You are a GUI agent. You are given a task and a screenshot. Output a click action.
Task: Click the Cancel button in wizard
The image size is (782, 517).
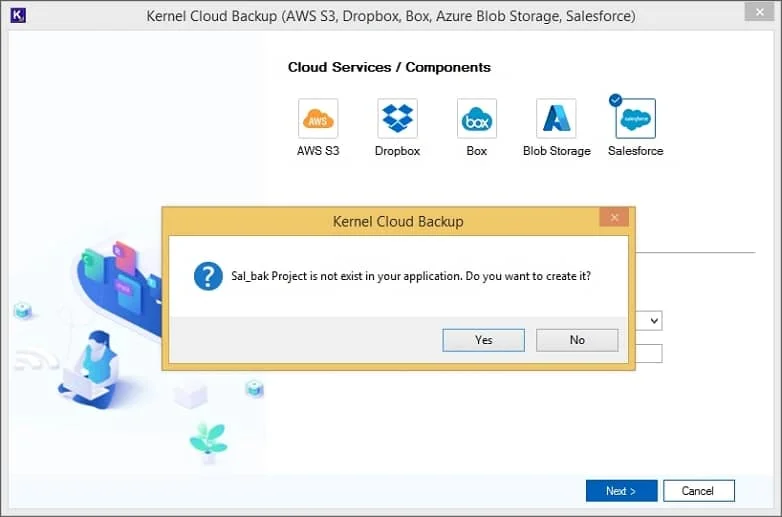pyautogui.click(x=698, y=491)
